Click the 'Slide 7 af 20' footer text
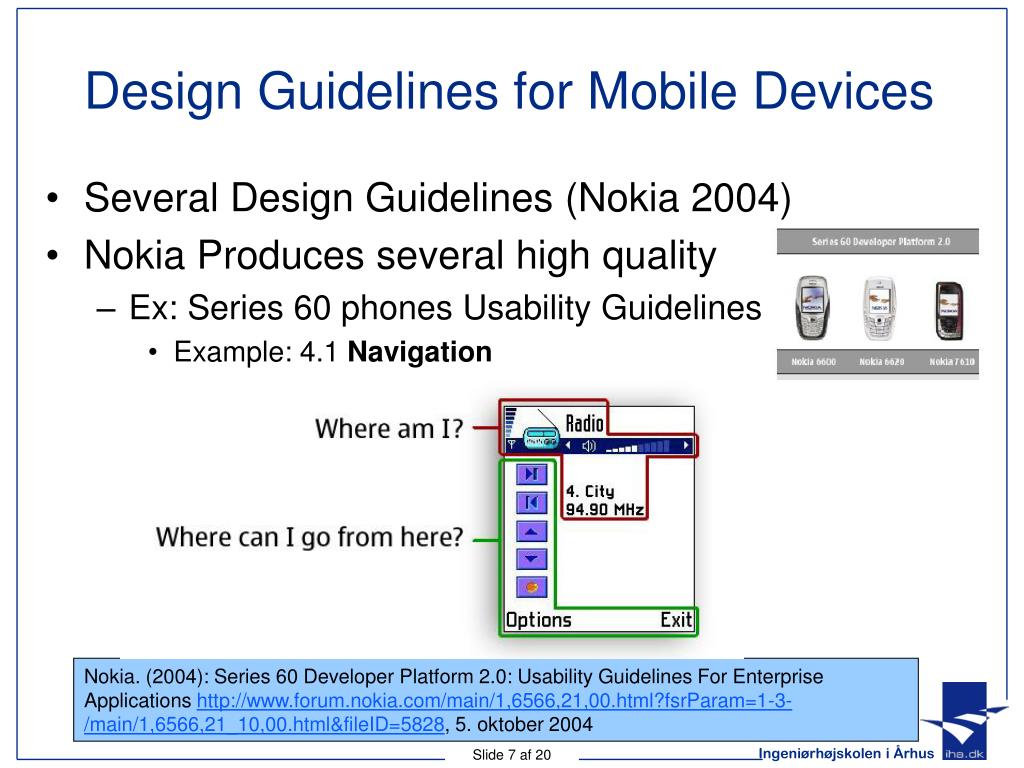 (512, 755)
